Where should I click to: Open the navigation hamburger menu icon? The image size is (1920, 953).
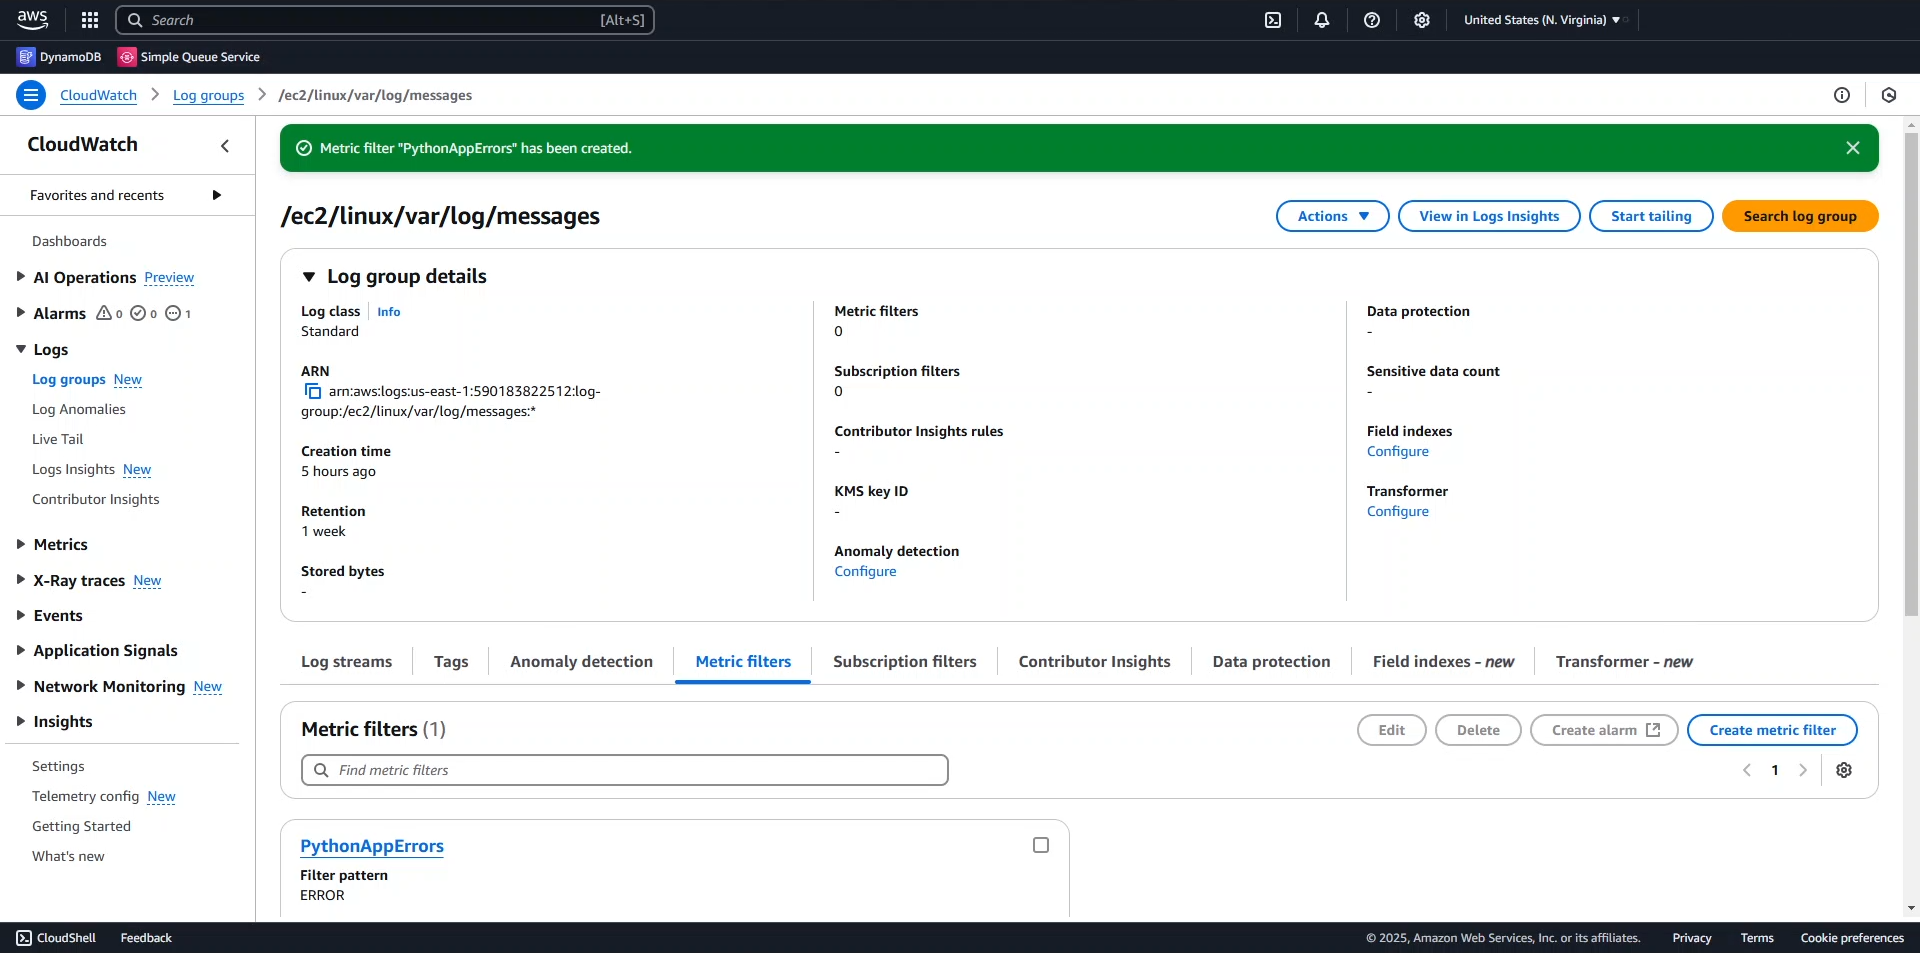click(x=30, y=94)
